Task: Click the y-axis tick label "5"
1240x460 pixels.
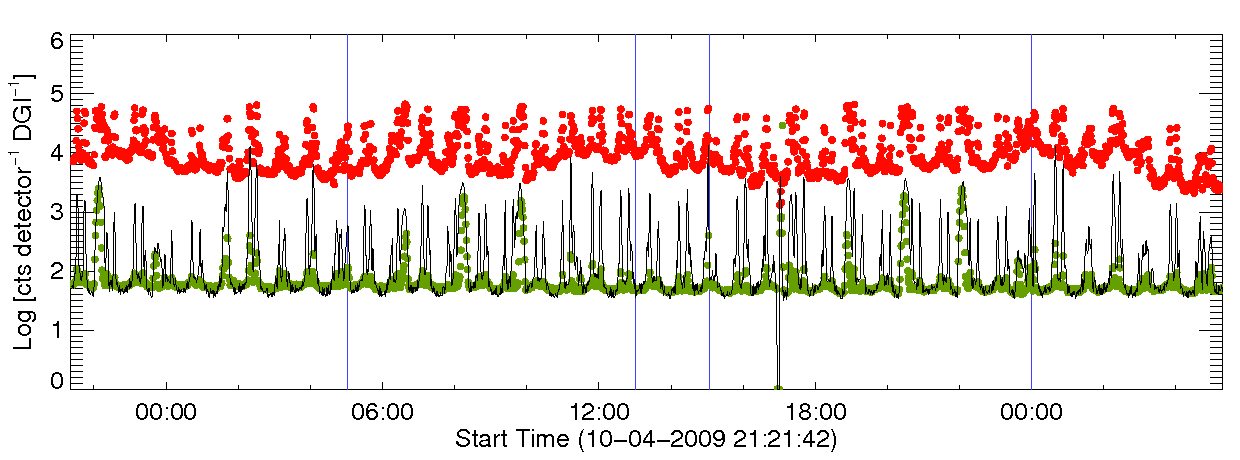Action: pos(58,99)
